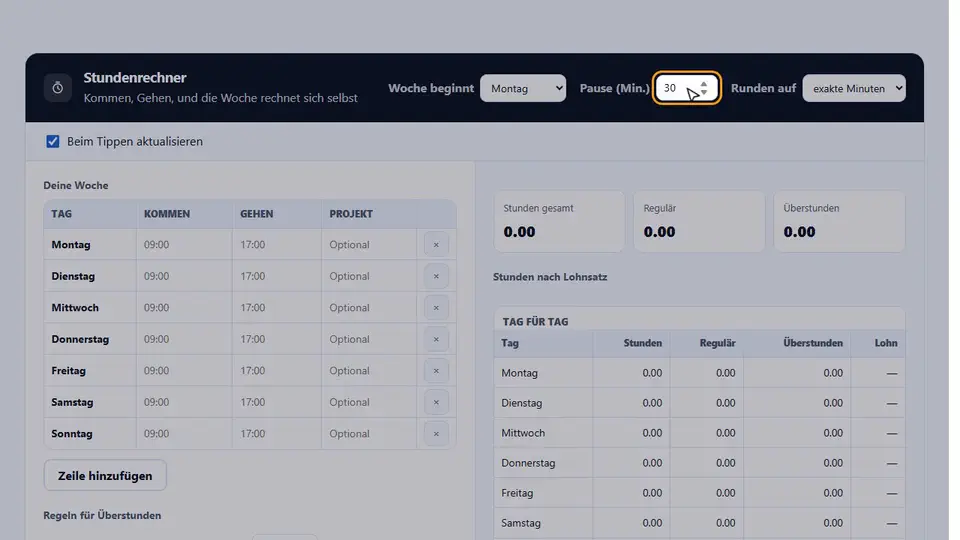
Task: Click Montag Projekt field
Action: pyautogui.click(x=369, y=245)
